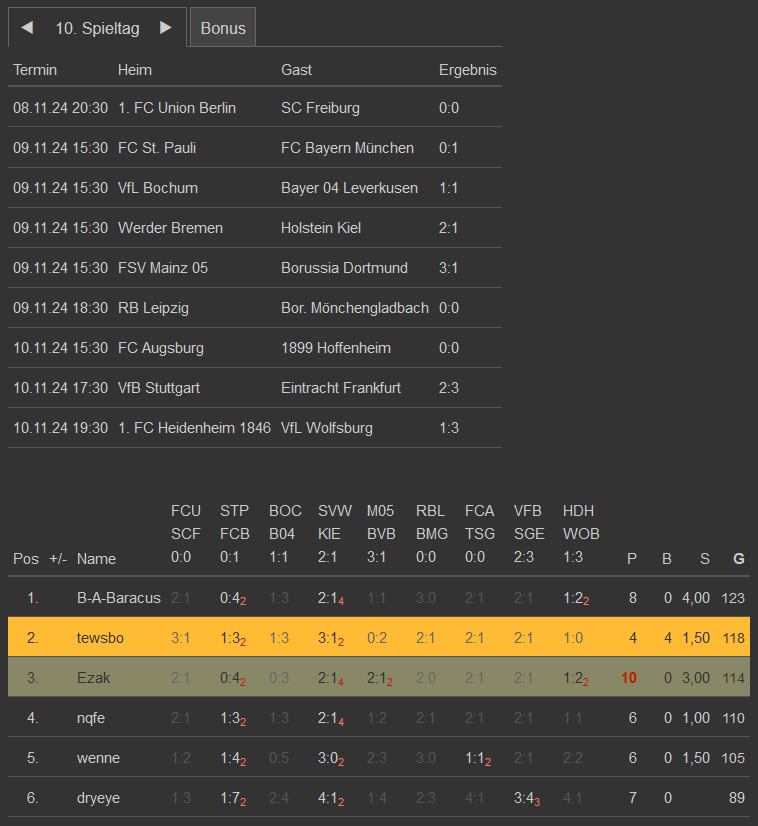Open the Bonus tab

click(223, 28)
